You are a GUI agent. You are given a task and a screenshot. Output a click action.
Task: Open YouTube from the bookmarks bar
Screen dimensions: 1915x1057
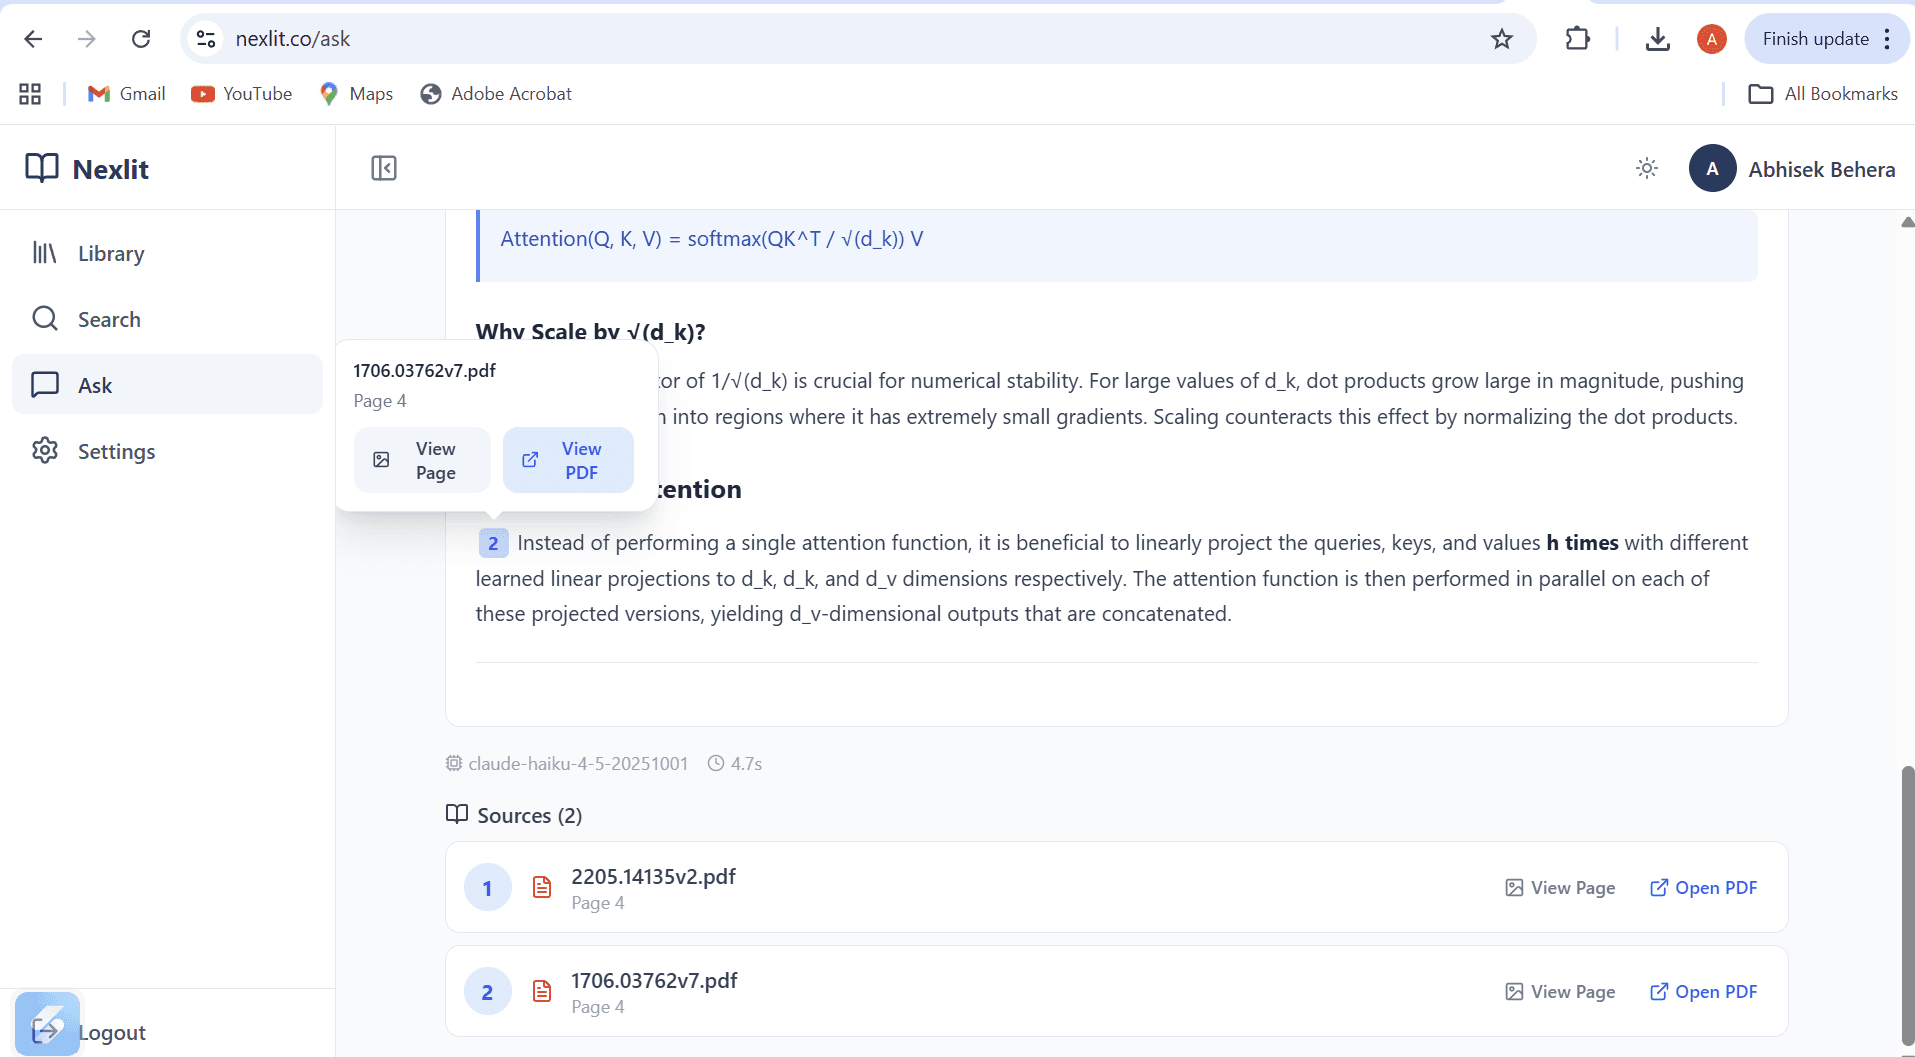(x=241, y=93)
